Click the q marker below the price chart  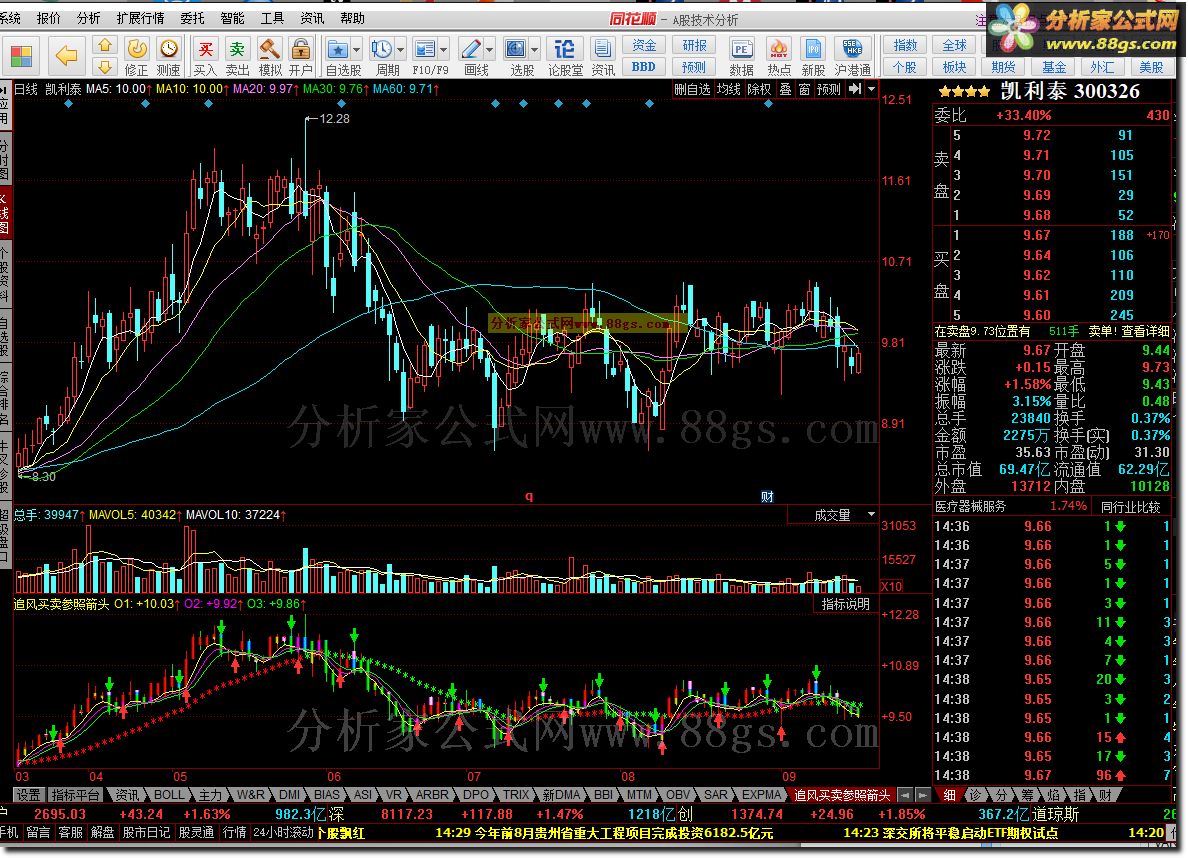pyautogui.click(x=529, y=496)
